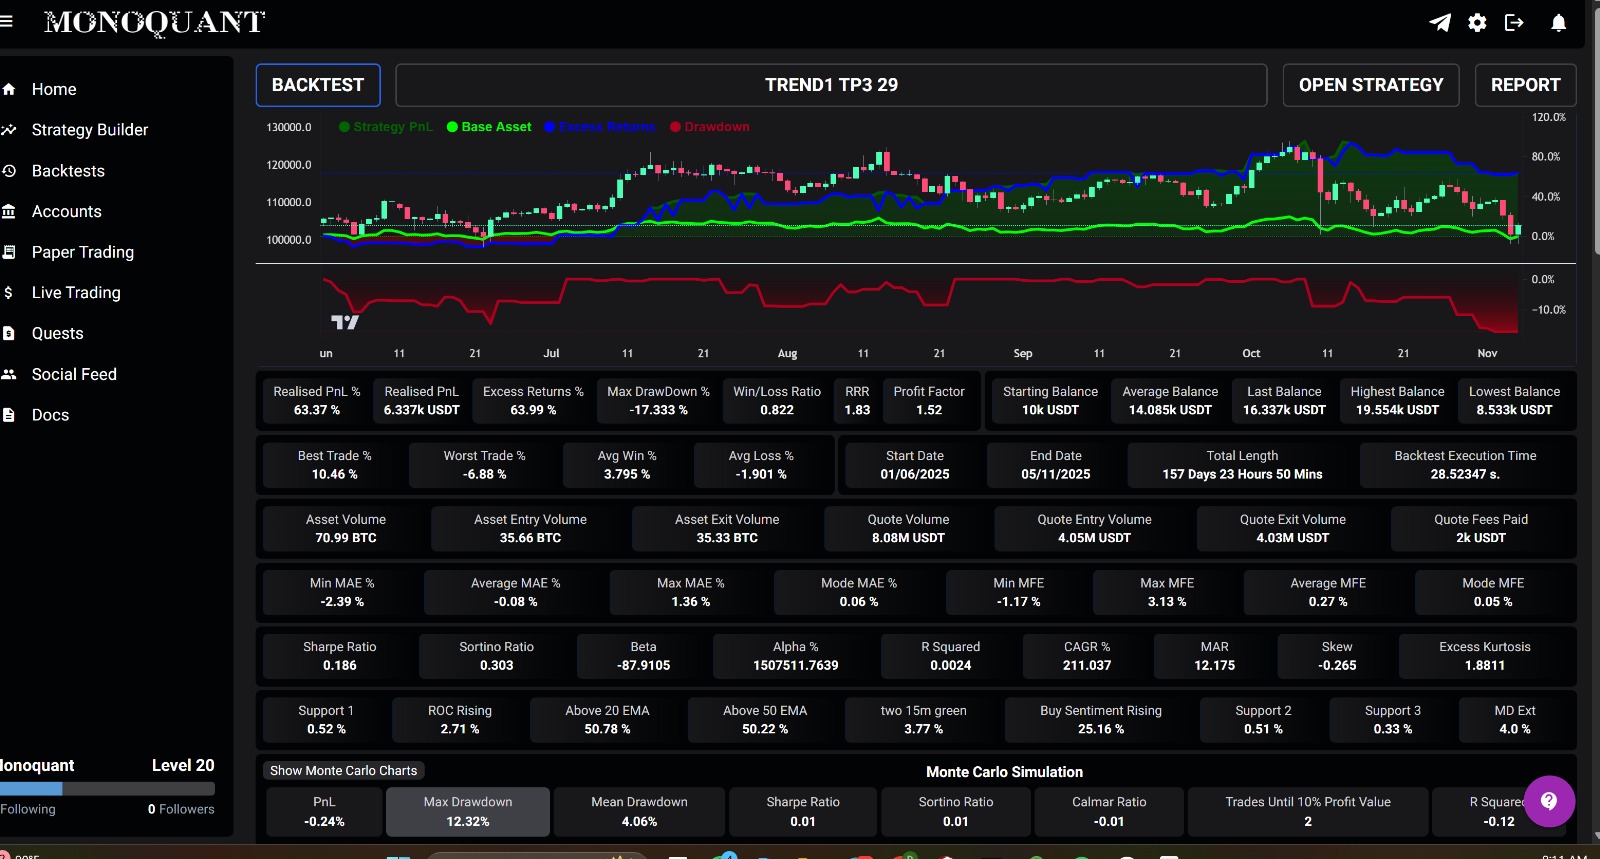Select Monte Carlo Mean Drawdown card
This screenshot has width=1600, height=859.
639,811
